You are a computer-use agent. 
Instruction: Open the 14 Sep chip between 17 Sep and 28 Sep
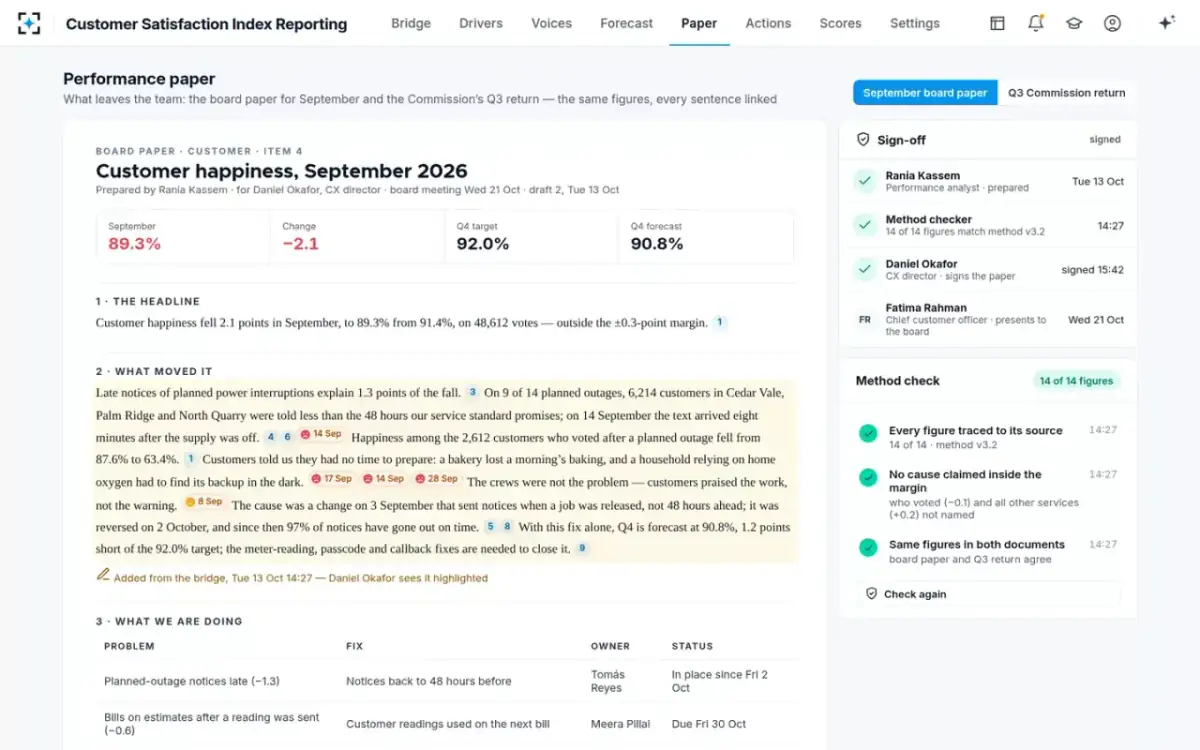point(383,480)
